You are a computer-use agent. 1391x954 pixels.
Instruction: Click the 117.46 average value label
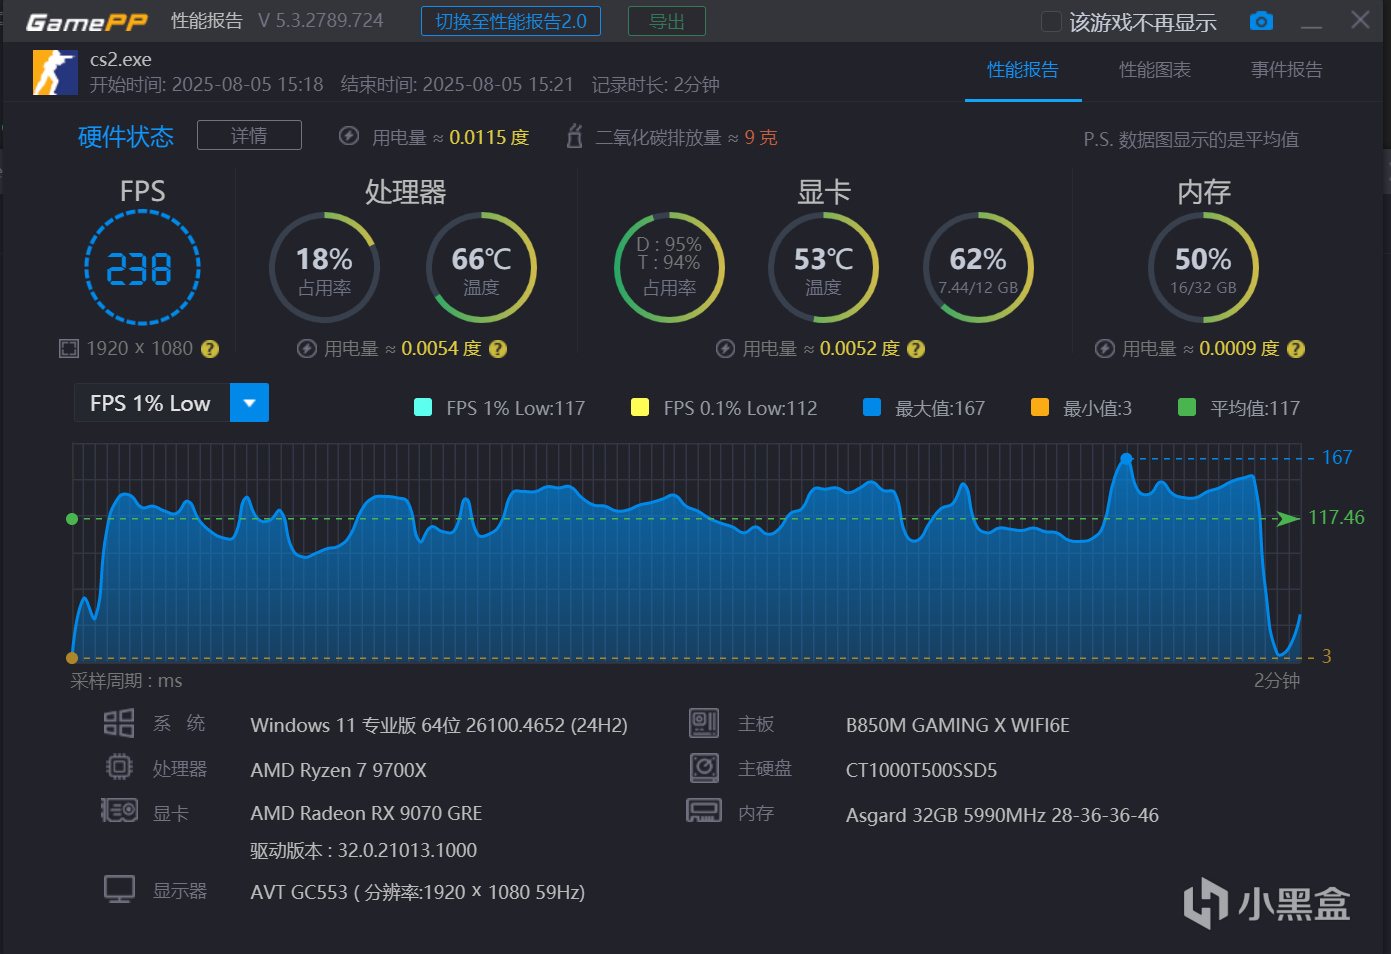pos(1336,517)
